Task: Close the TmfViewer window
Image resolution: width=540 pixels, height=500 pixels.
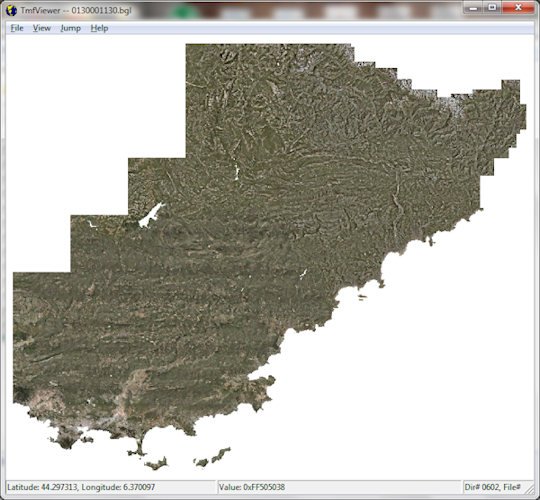Action: click(x=518, y=8)
